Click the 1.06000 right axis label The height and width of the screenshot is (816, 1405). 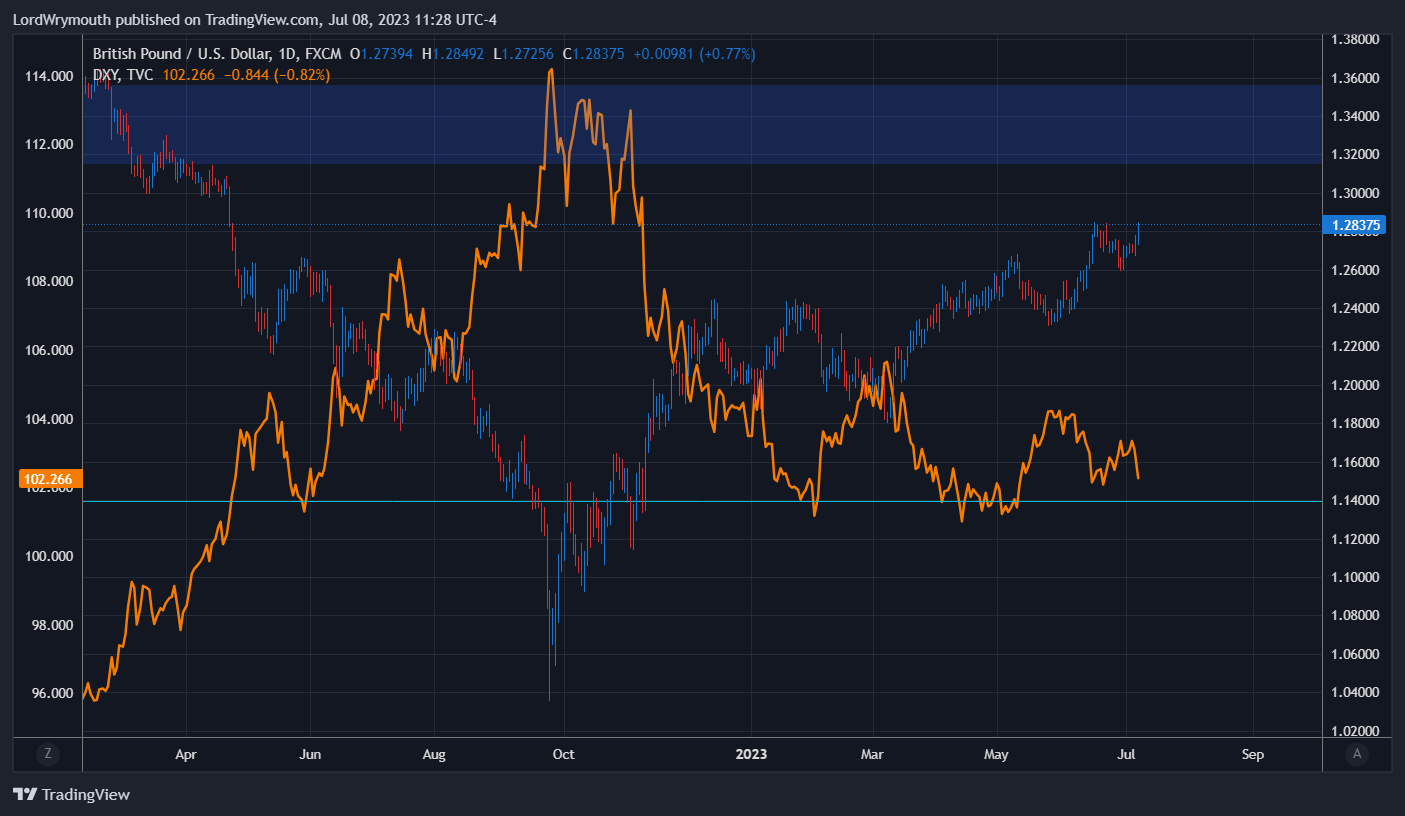tap(1356, 655)
